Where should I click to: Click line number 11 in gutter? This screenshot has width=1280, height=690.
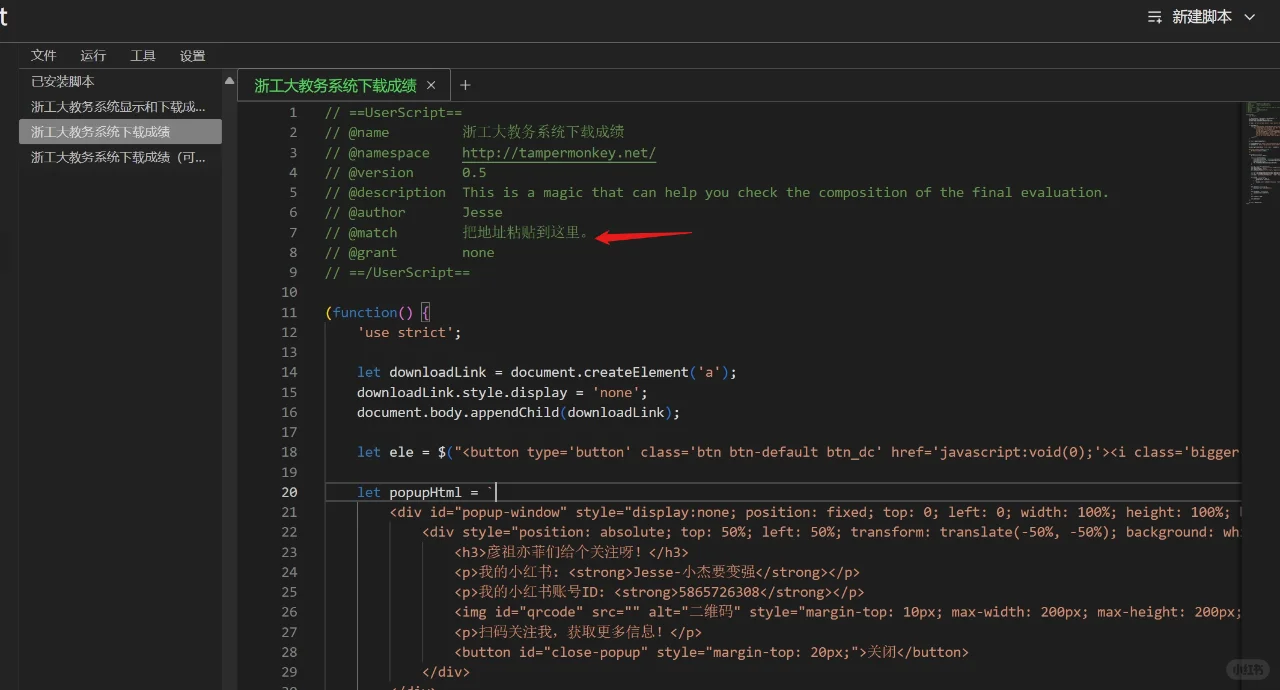[x=289, y=312]
